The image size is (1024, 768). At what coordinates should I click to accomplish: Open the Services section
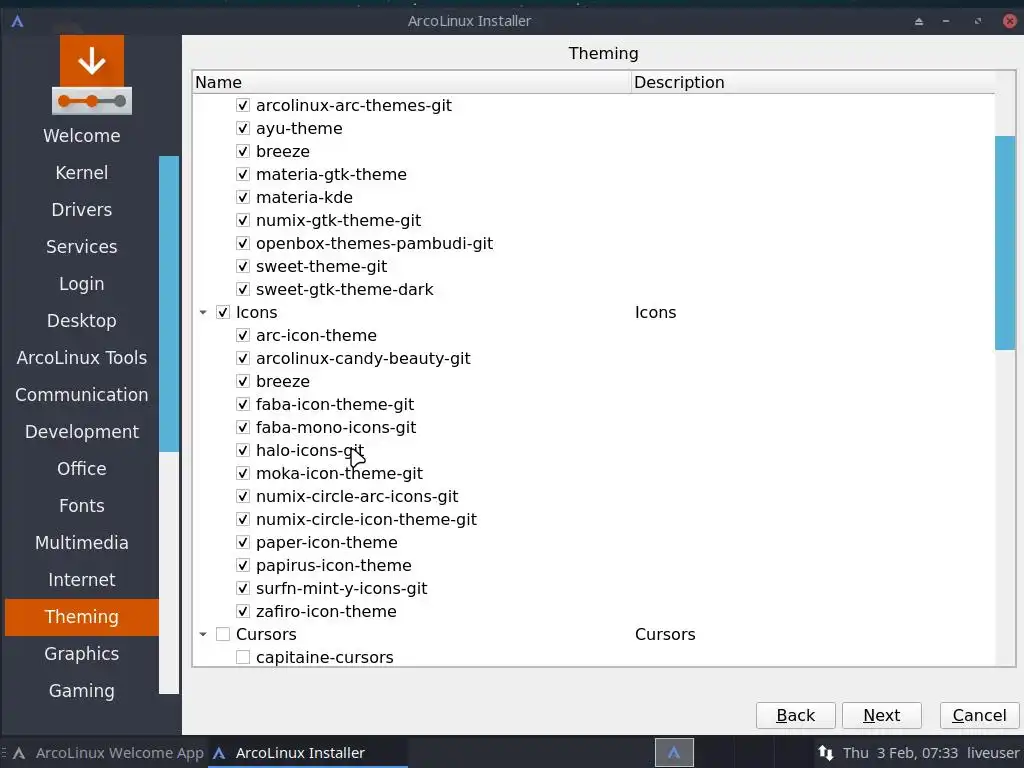pyautogui.click(x=82, y=247)
